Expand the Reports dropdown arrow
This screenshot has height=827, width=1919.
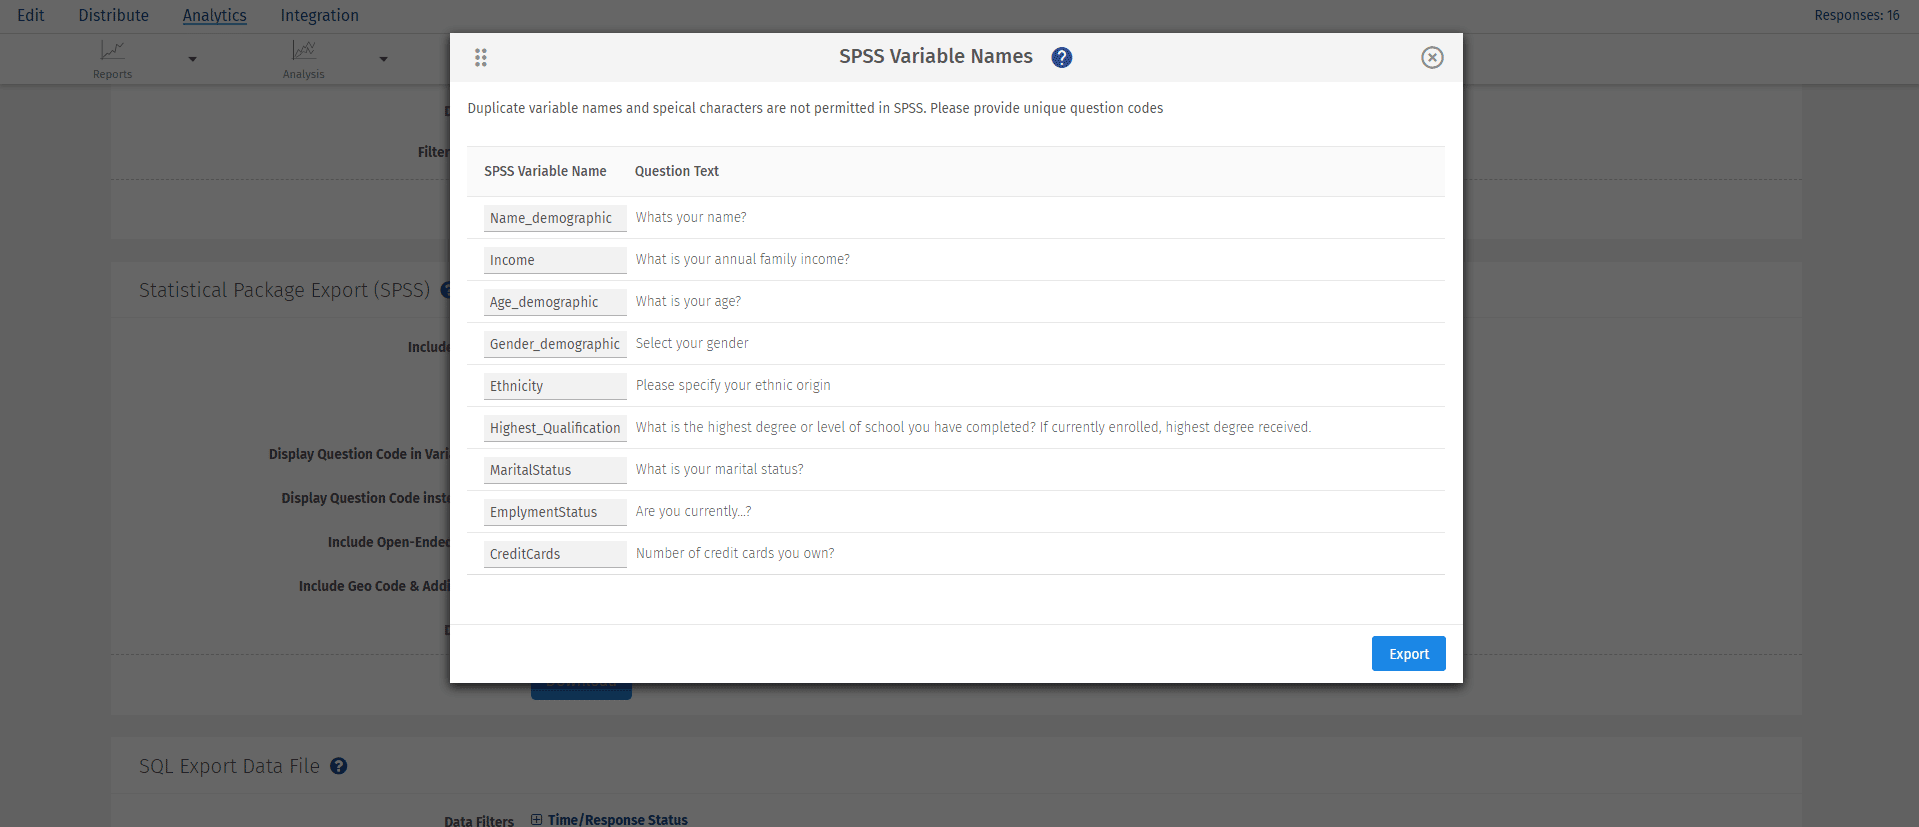point(193,59)
